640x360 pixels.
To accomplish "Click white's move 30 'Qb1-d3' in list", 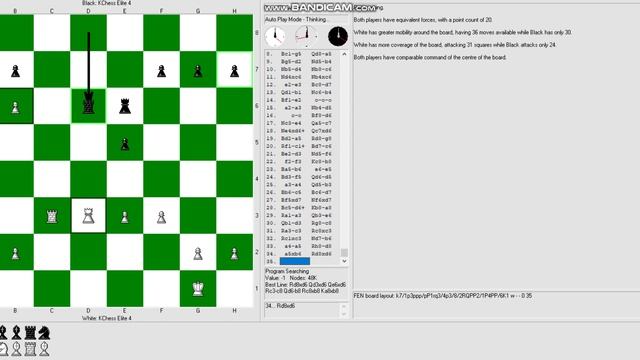I will pyautogui.click(x=291, y=223).
